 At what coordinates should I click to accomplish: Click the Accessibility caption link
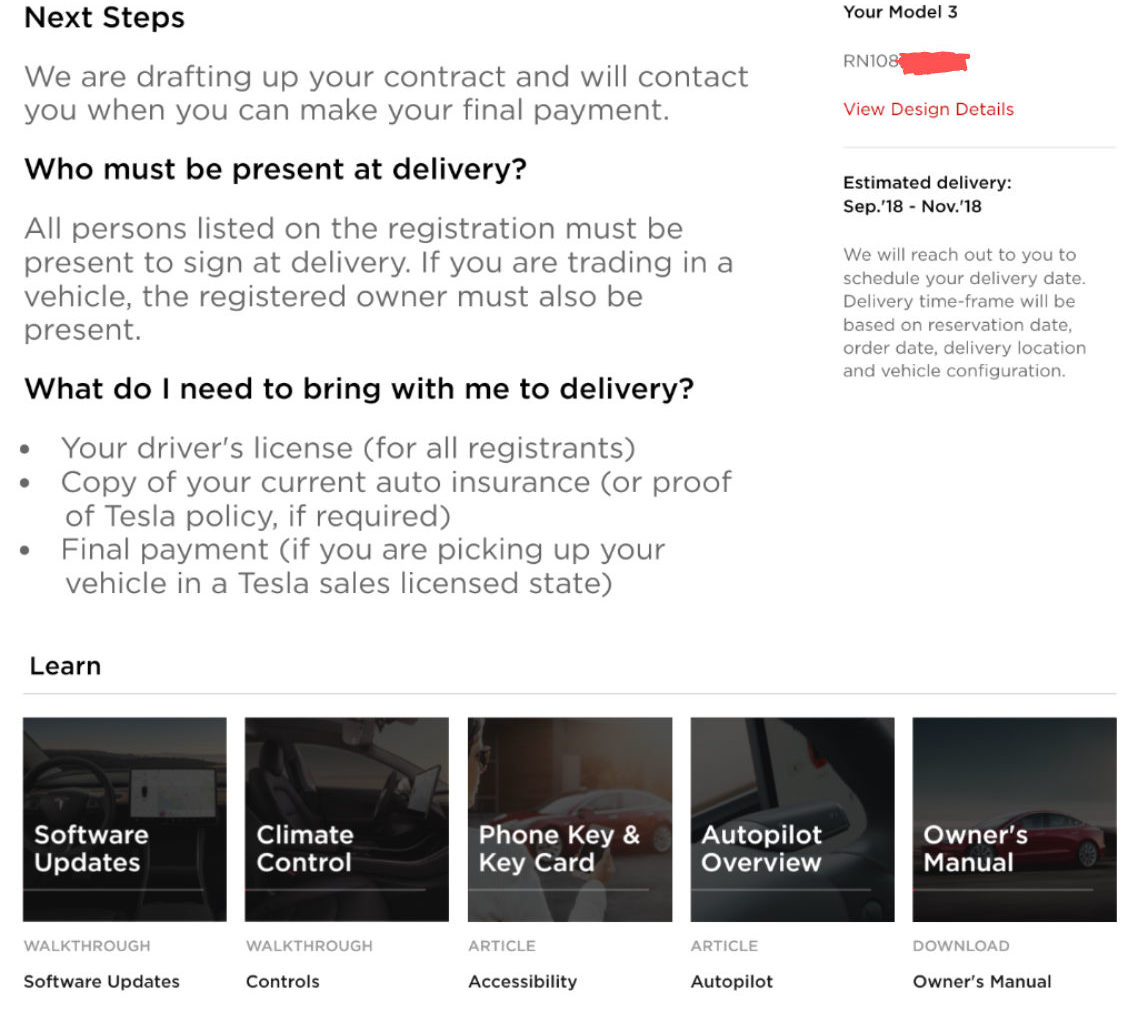point(523,981)
